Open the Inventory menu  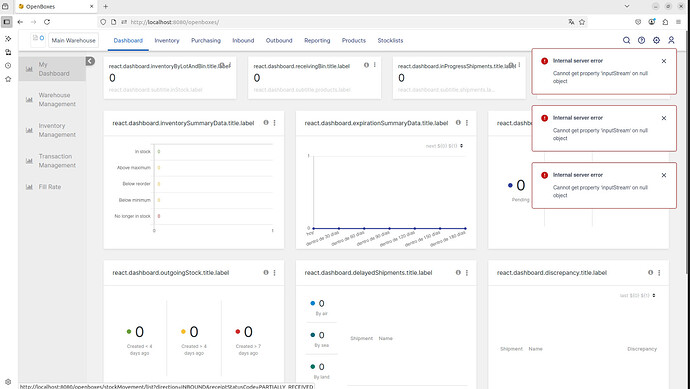(167, 40)
